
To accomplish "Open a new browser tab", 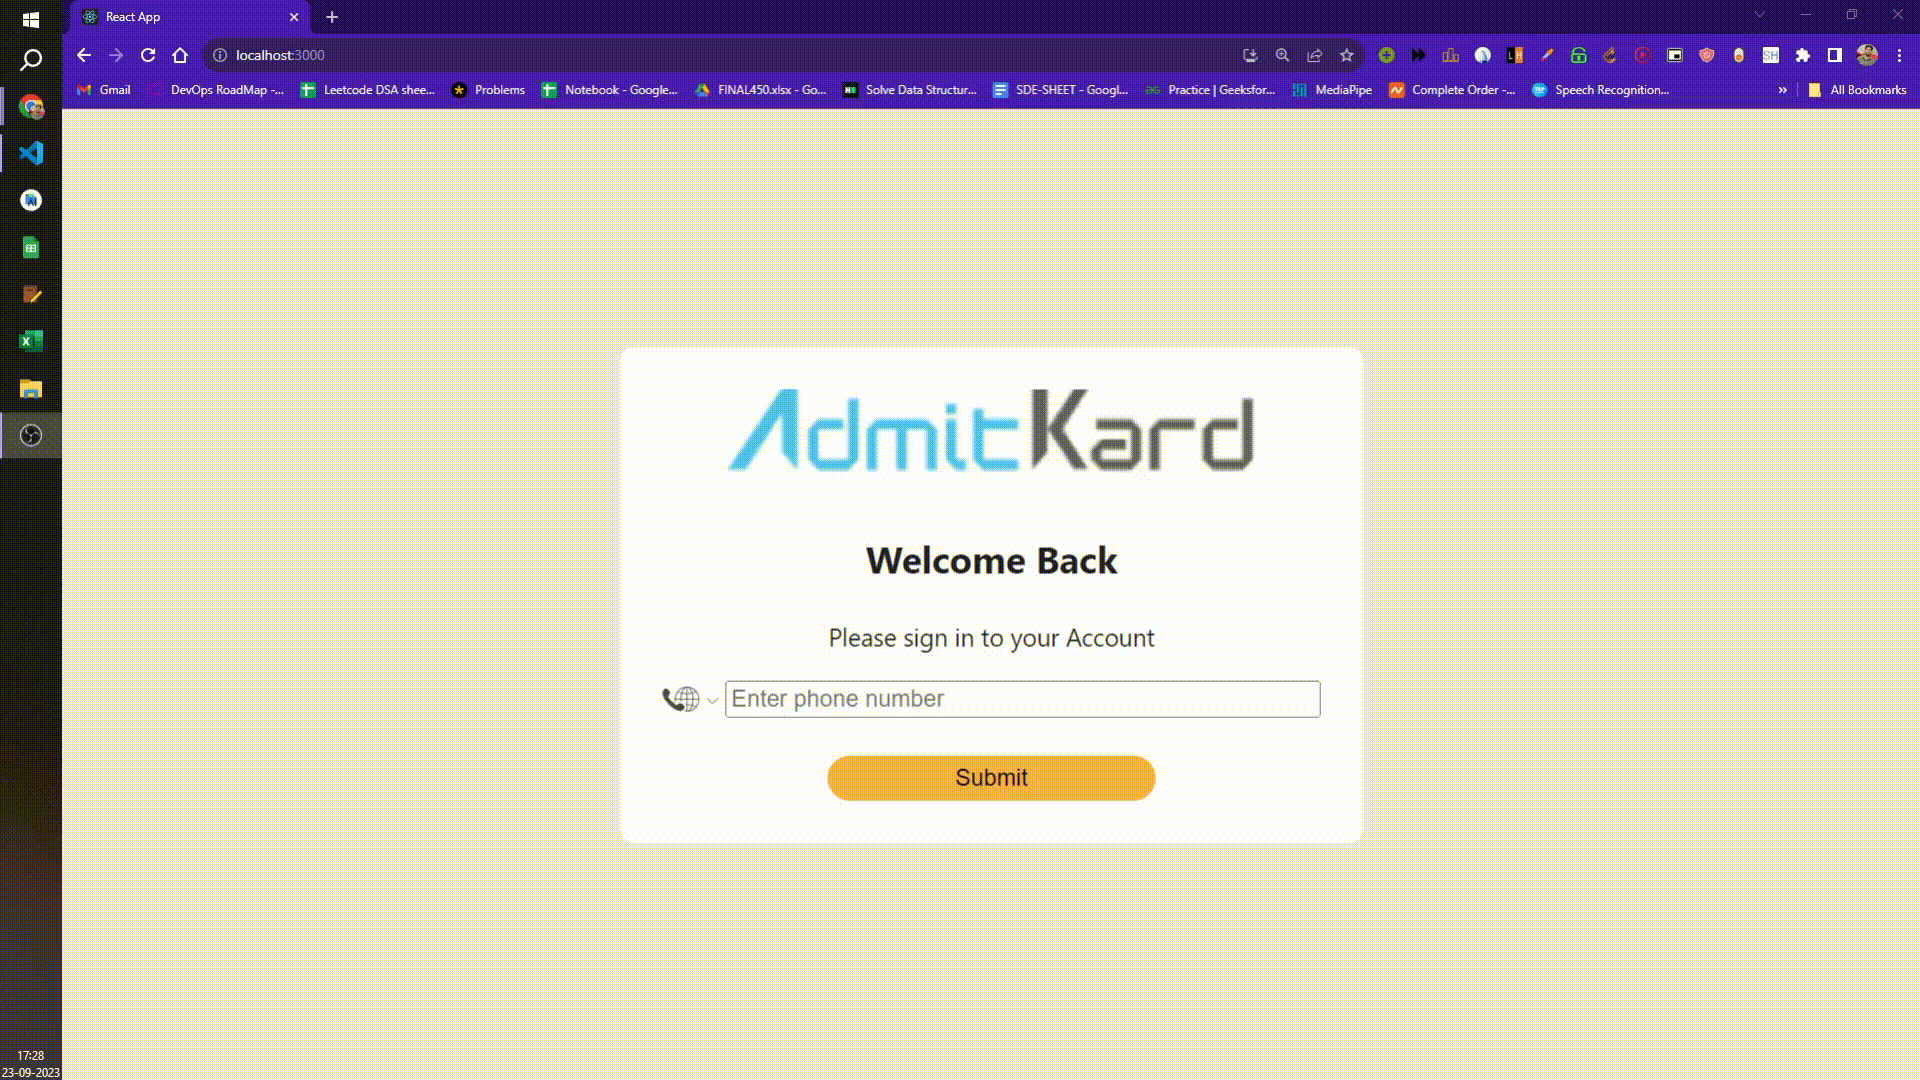I will 332,17.
